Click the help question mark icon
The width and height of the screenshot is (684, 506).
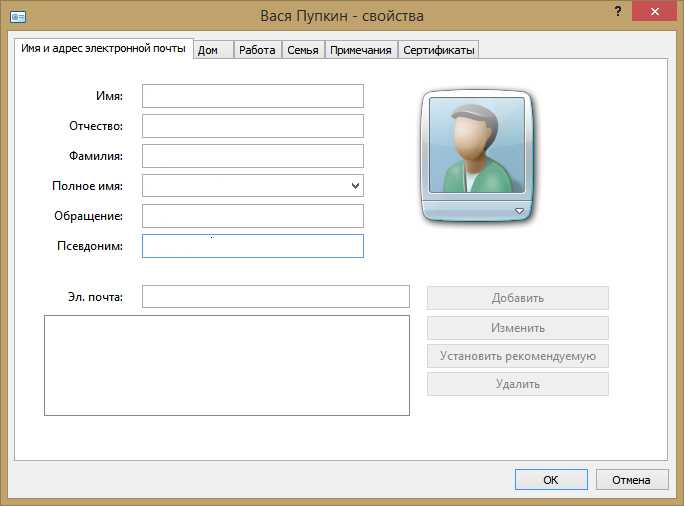tap(618, 11)
